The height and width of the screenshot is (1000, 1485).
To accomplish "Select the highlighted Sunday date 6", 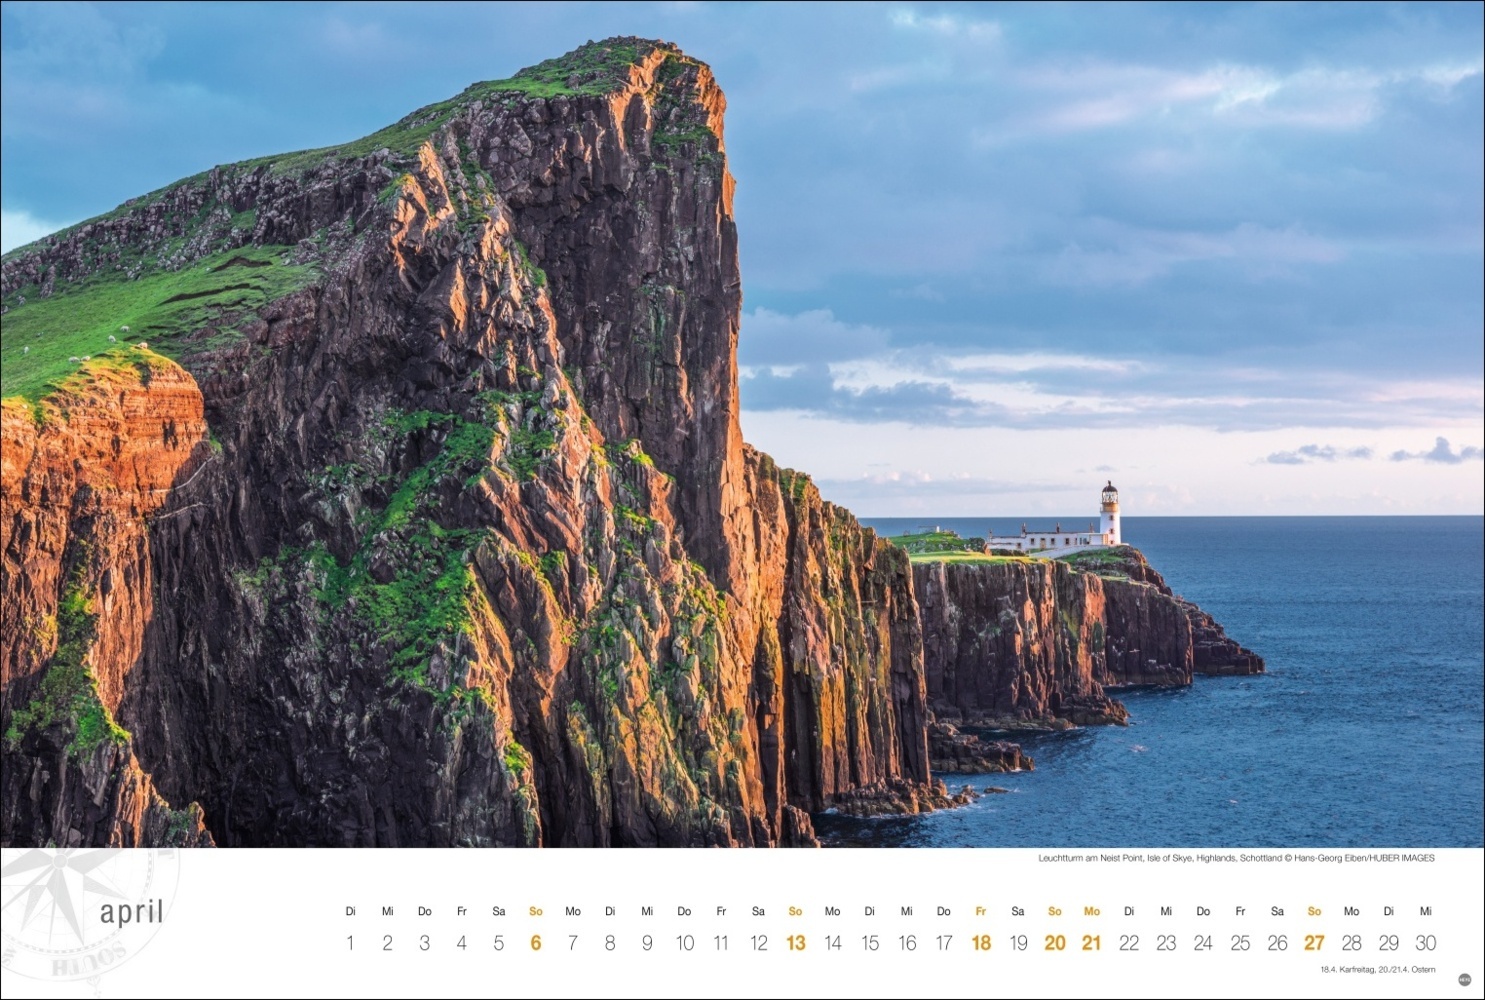I will click(535, 943).
